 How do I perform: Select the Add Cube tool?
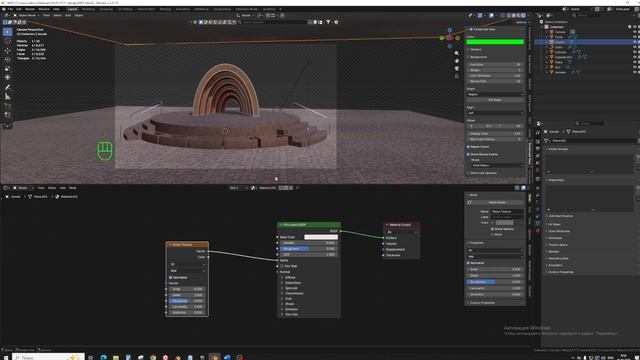pyautogui.click(x=7, y=106)
